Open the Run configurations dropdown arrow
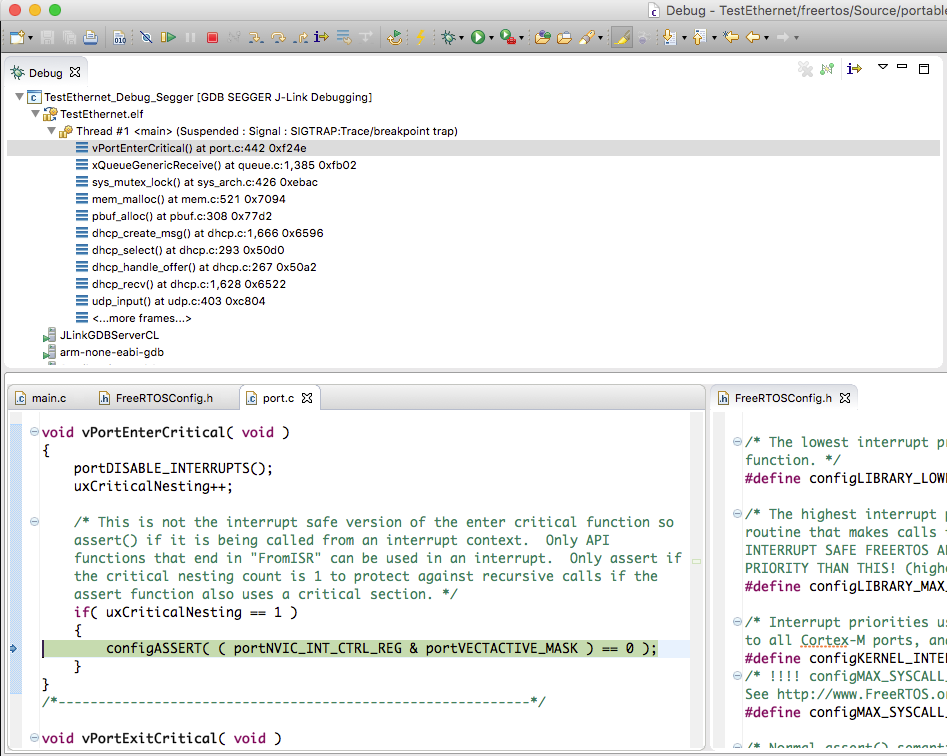The width and height of the screenshot is (947, 756). pyautogui.click(x=491, y=38)
